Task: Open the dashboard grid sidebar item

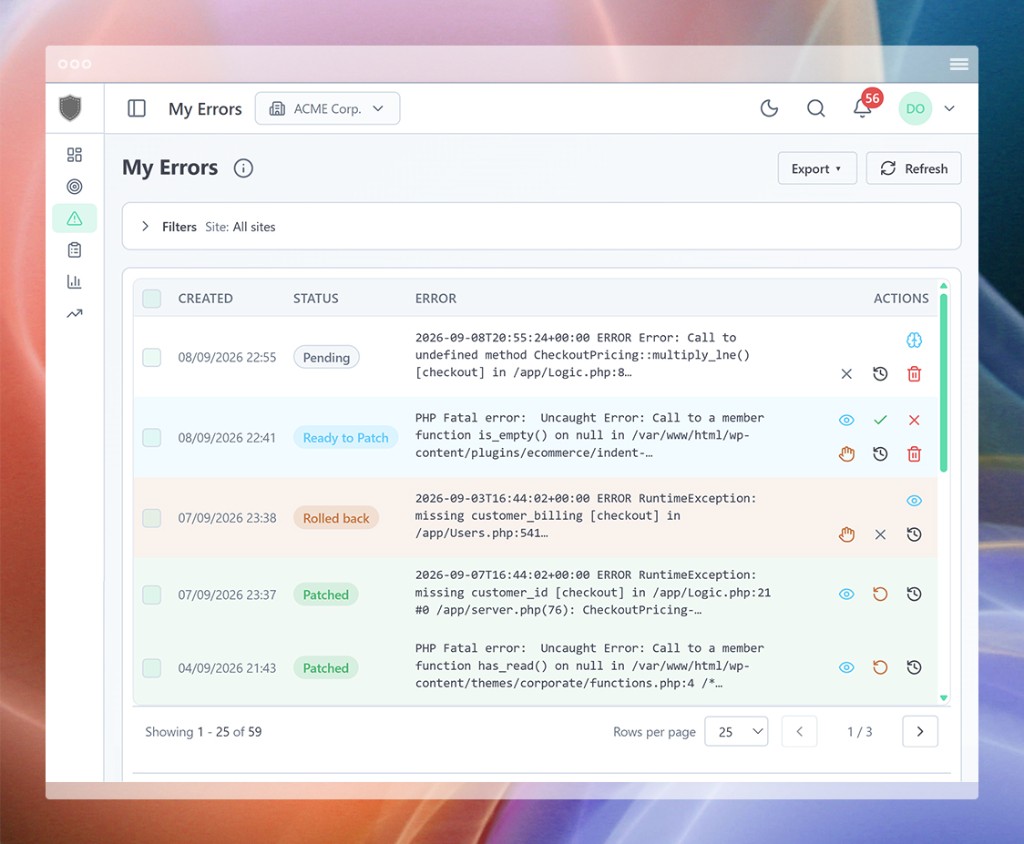Action: pos(74,155)
